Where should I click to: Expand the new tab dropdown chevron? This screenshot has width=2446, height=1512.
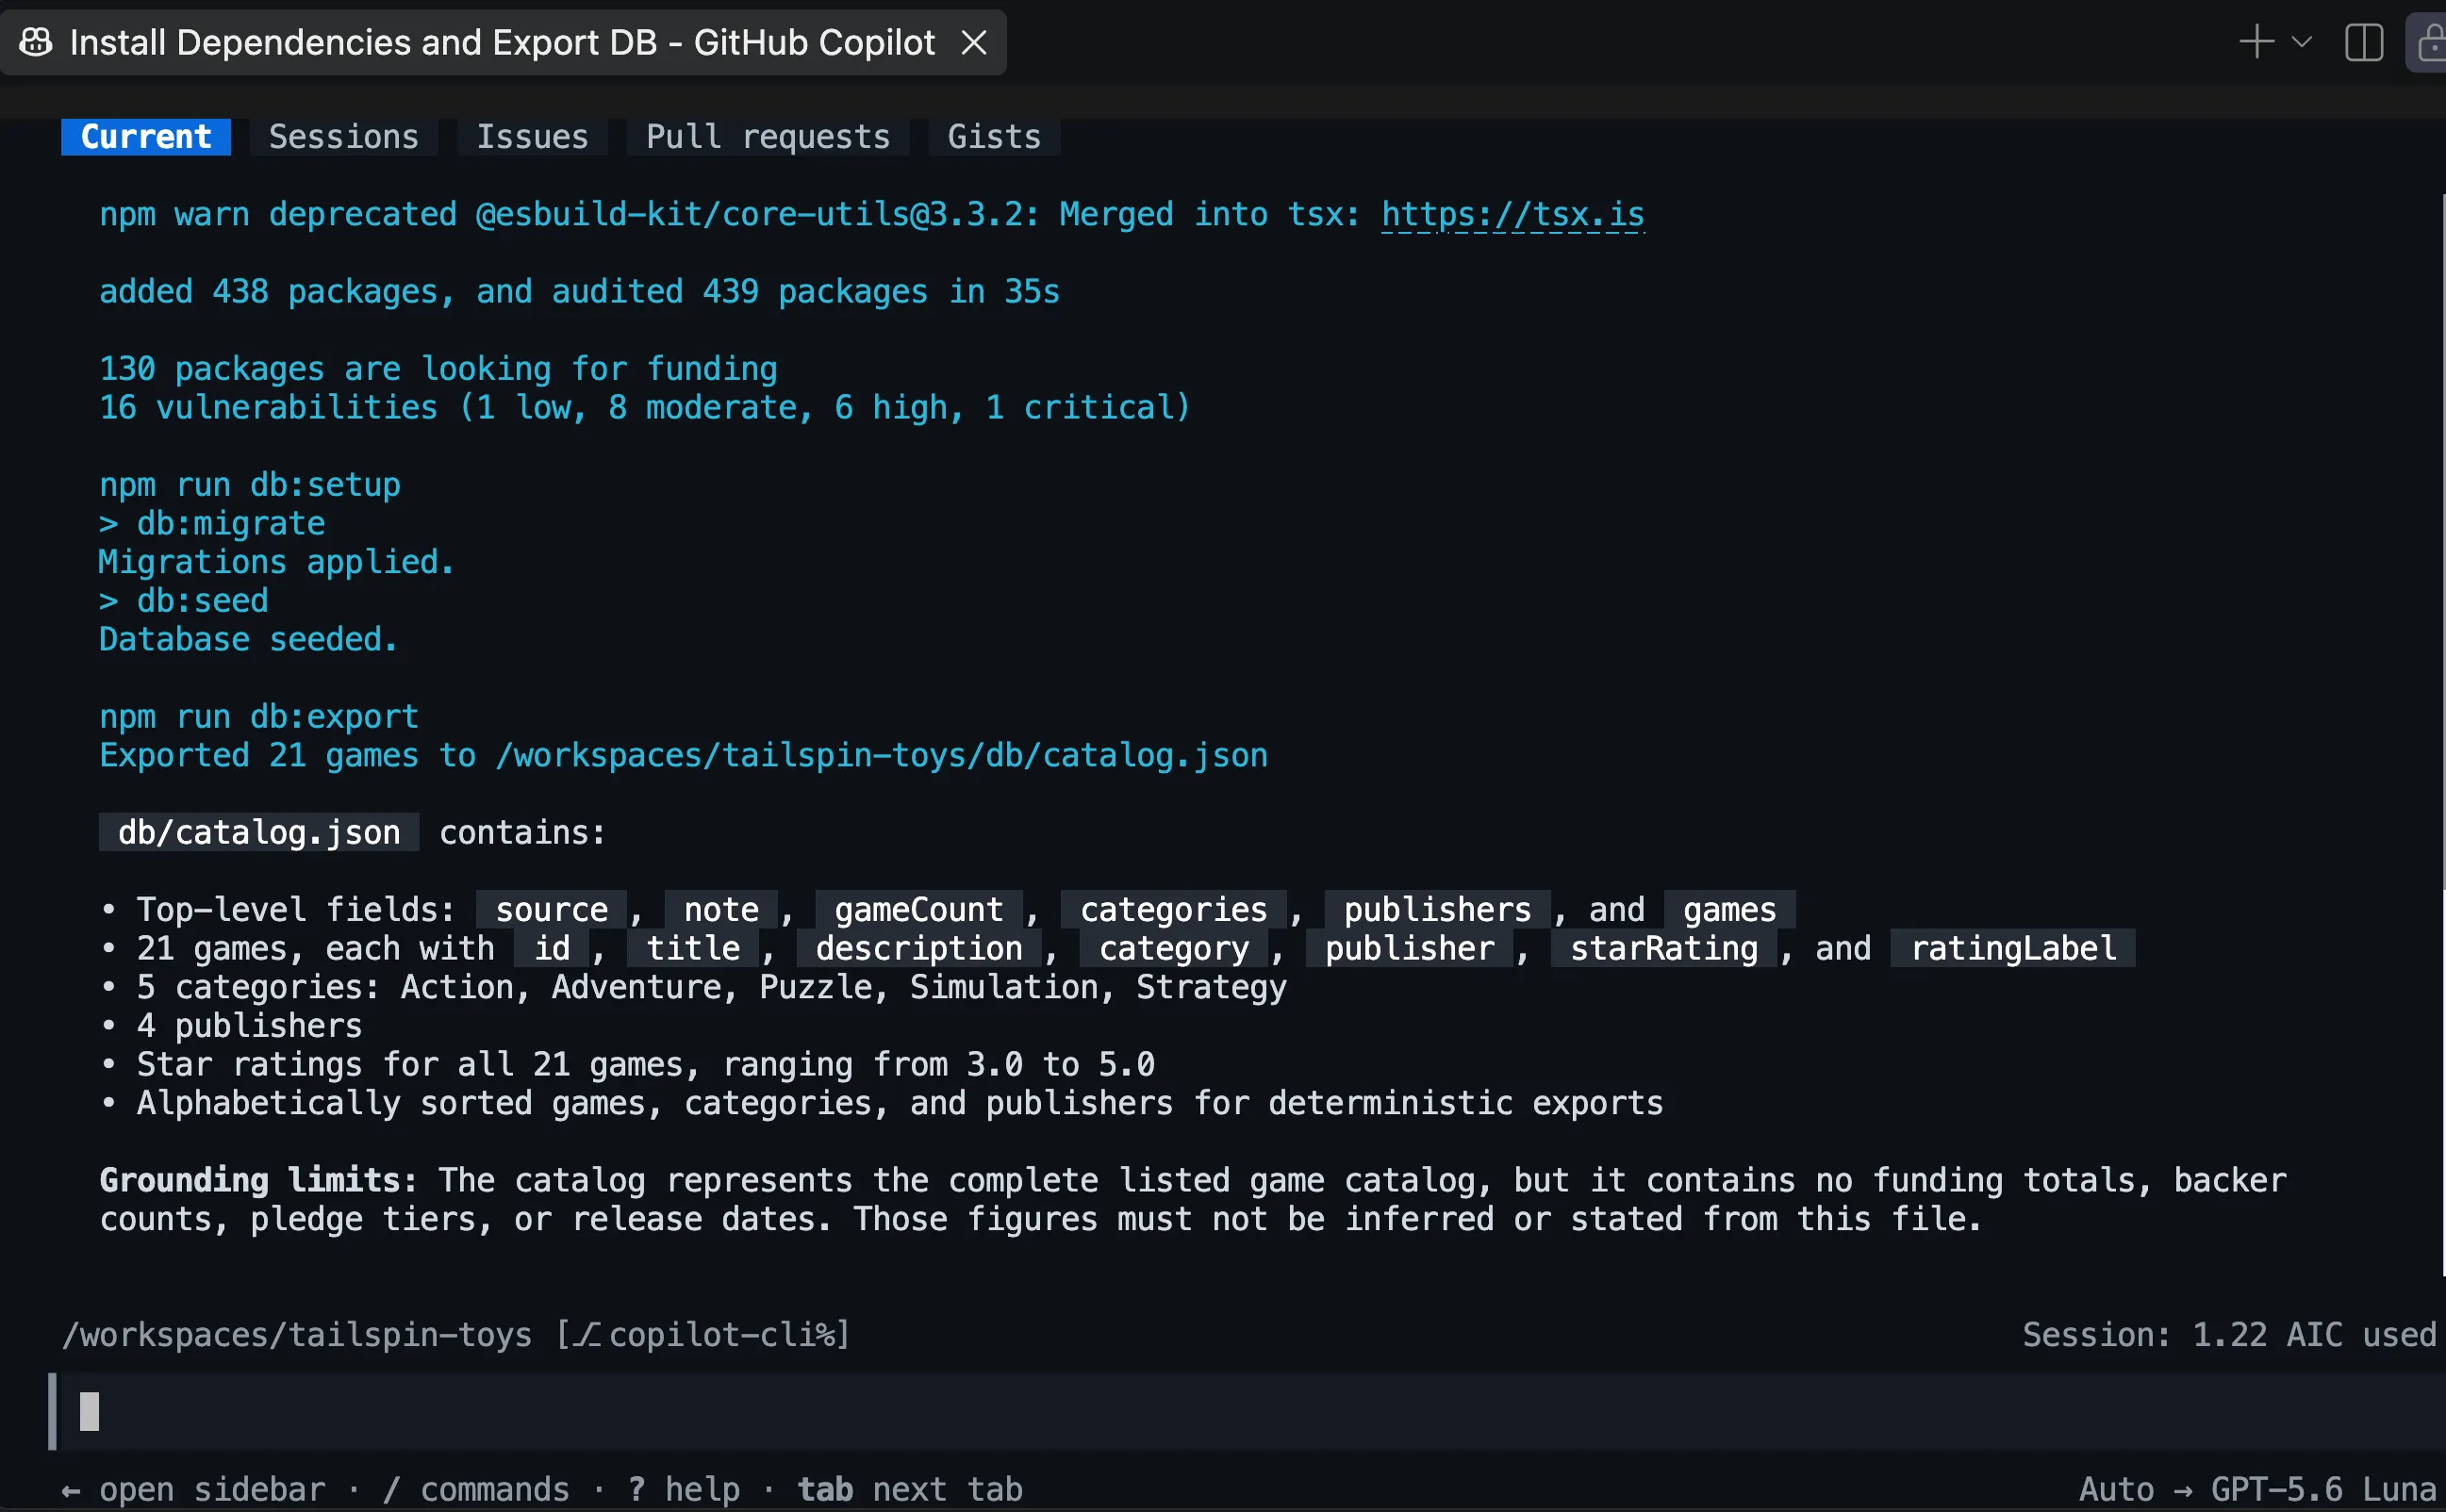tap(2301, 42)
